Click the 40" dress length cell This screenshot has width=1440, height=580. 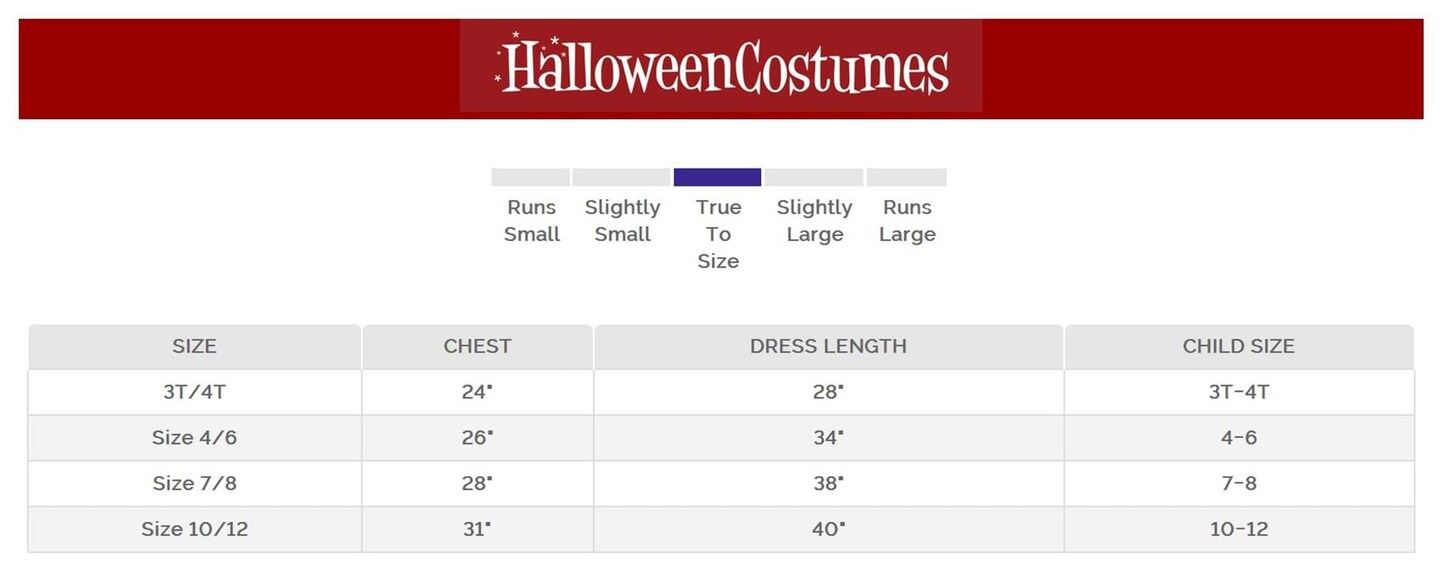(x=828, y=529)
